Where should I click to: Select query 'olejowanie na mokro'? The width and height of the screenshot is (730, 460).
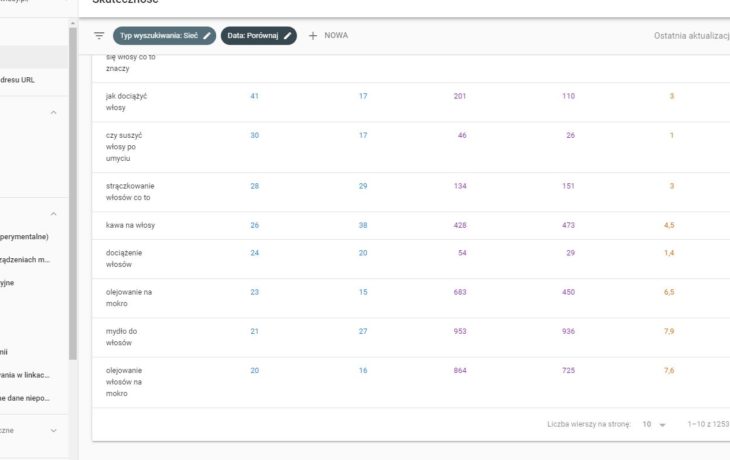point(129,298)
